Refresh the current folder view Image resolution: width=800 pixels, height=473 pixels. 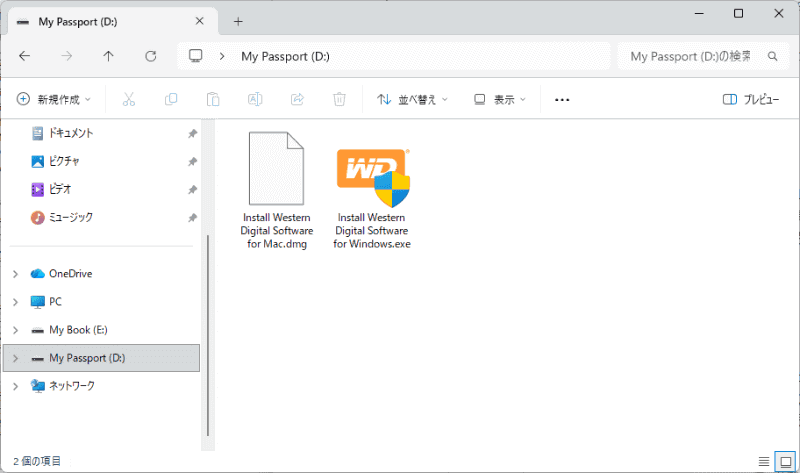[x=151, y=56]
